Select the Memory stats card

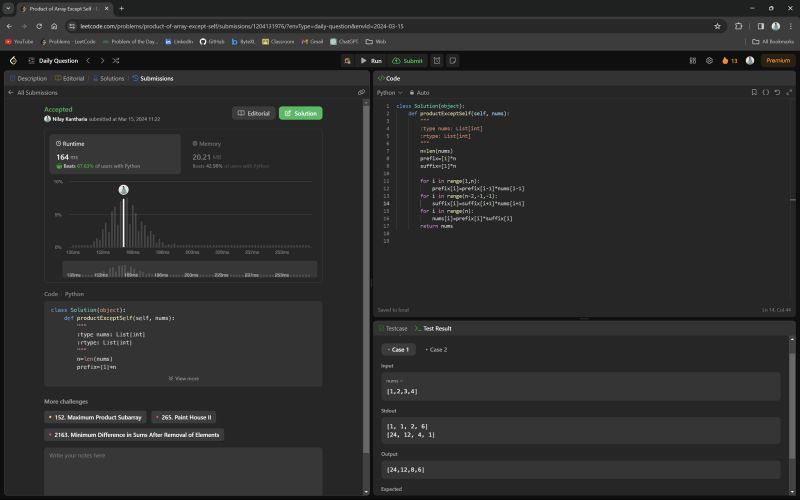(x=252, y=154)
